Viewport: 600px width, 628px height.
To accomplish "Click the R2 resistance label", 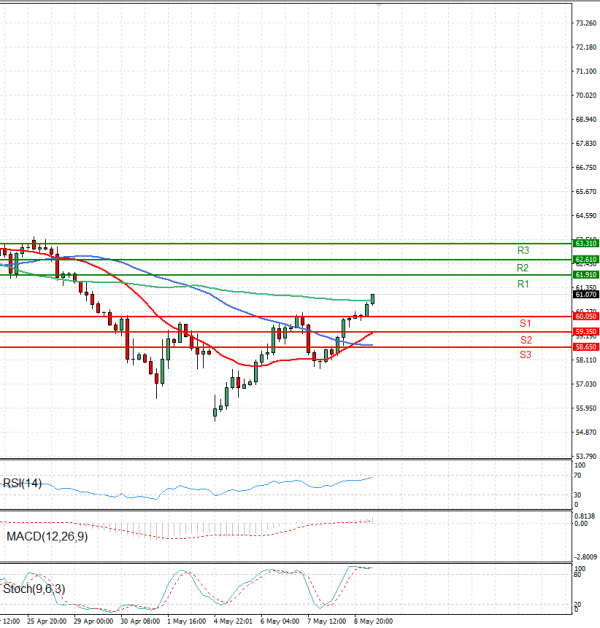I will click(x=523, y=268).
